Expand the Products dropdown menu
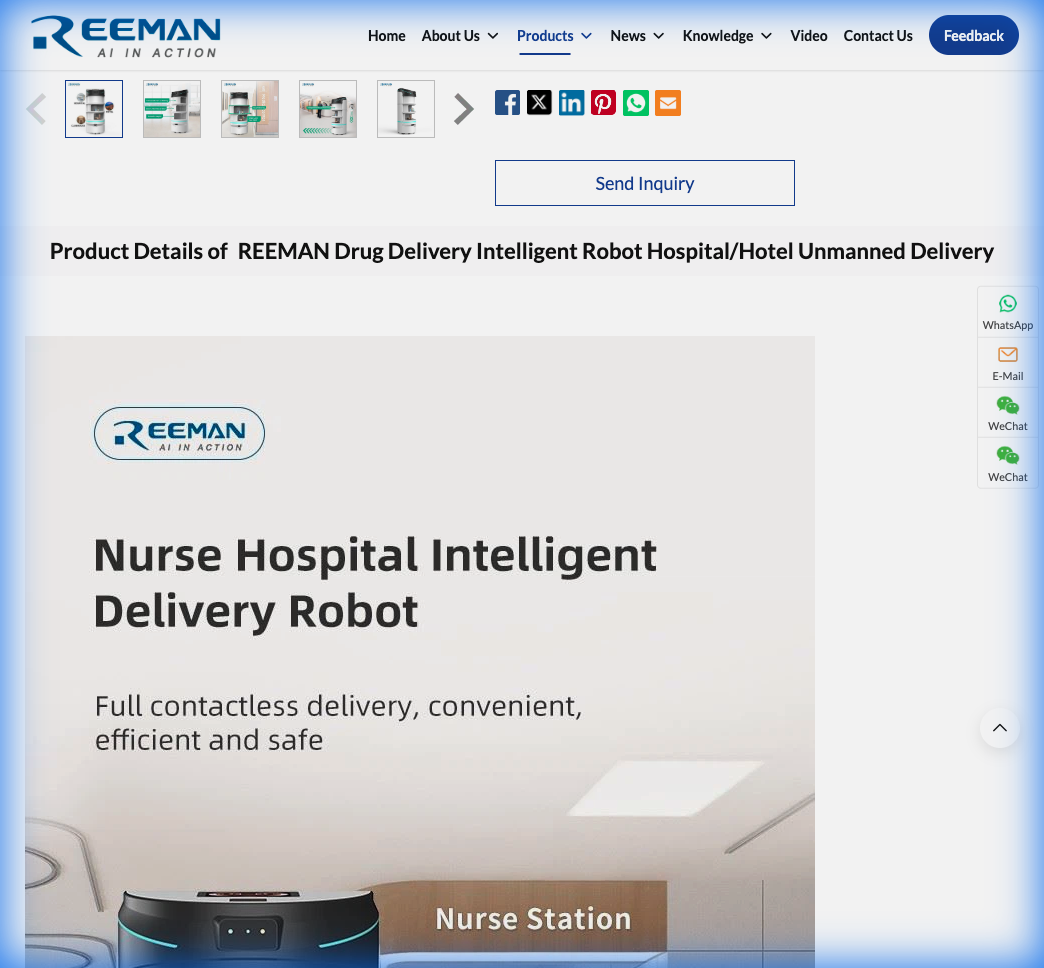 point(554,35)
